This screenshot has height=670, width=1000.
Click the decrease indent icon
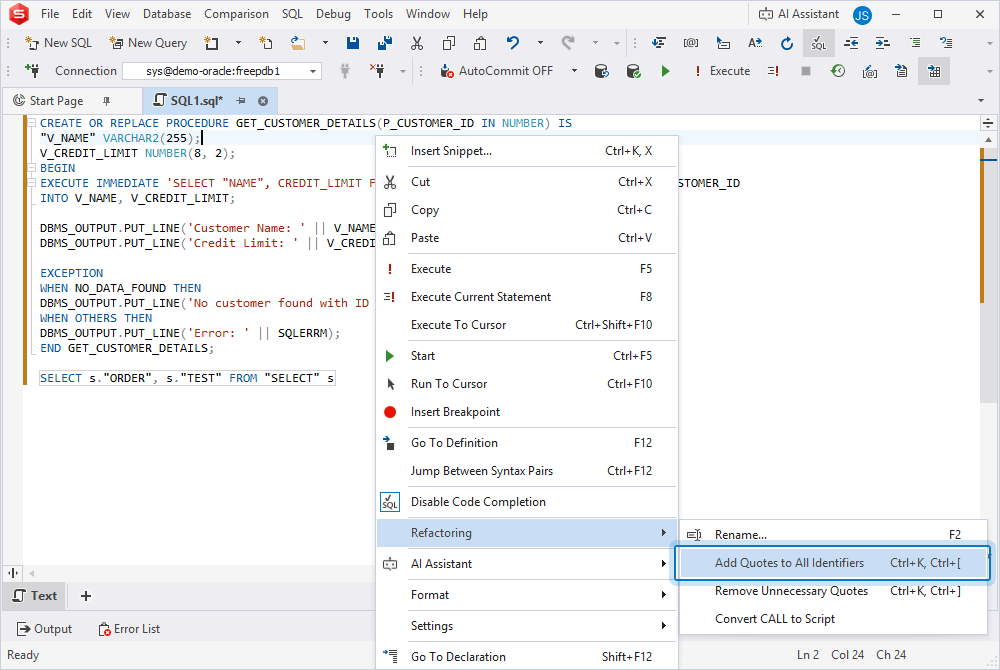(851, 43)
